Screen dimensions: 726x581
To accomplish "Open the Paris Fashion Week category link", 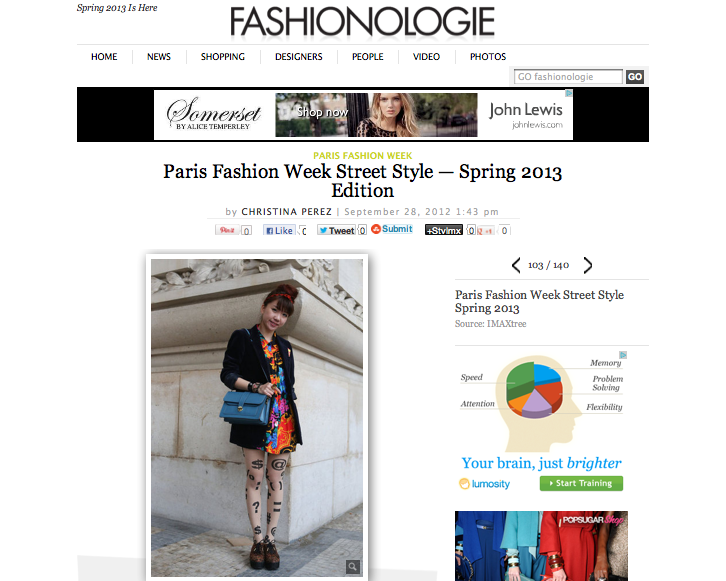I will (x=363, y=156).
